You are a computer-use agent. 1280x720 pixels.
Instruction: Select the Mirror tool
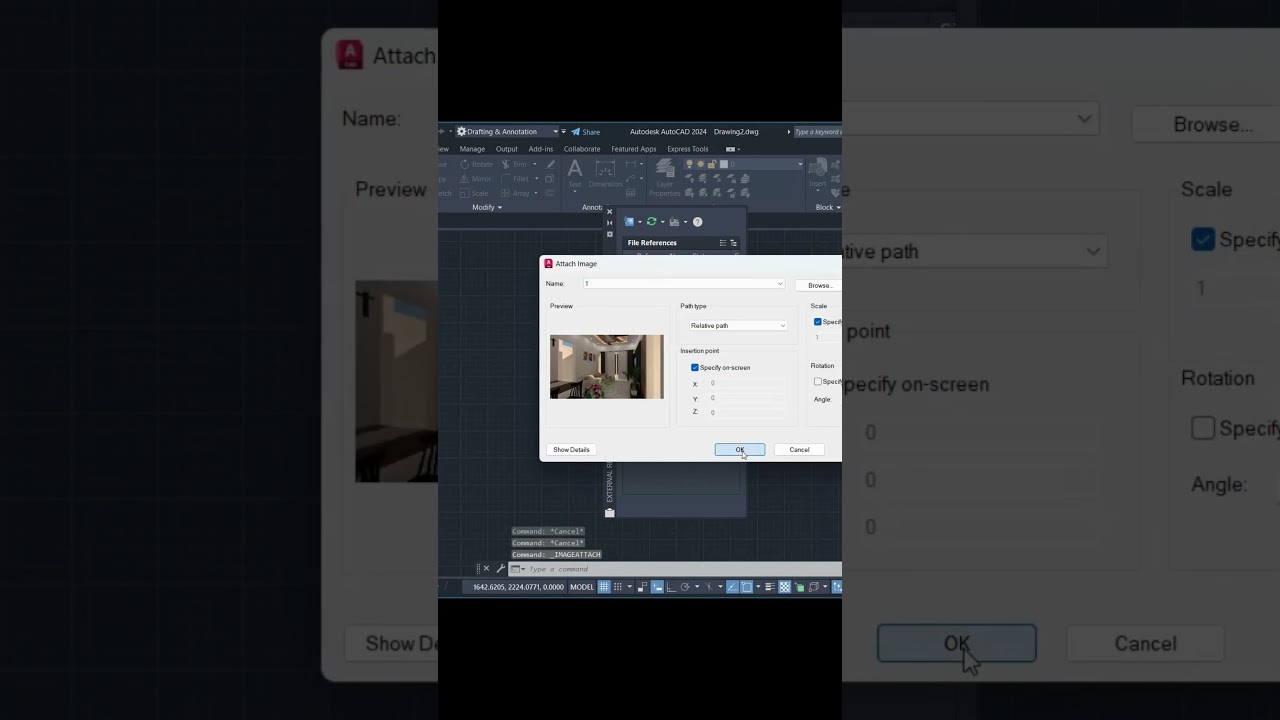pyautogui.click(x=474, y=179)
